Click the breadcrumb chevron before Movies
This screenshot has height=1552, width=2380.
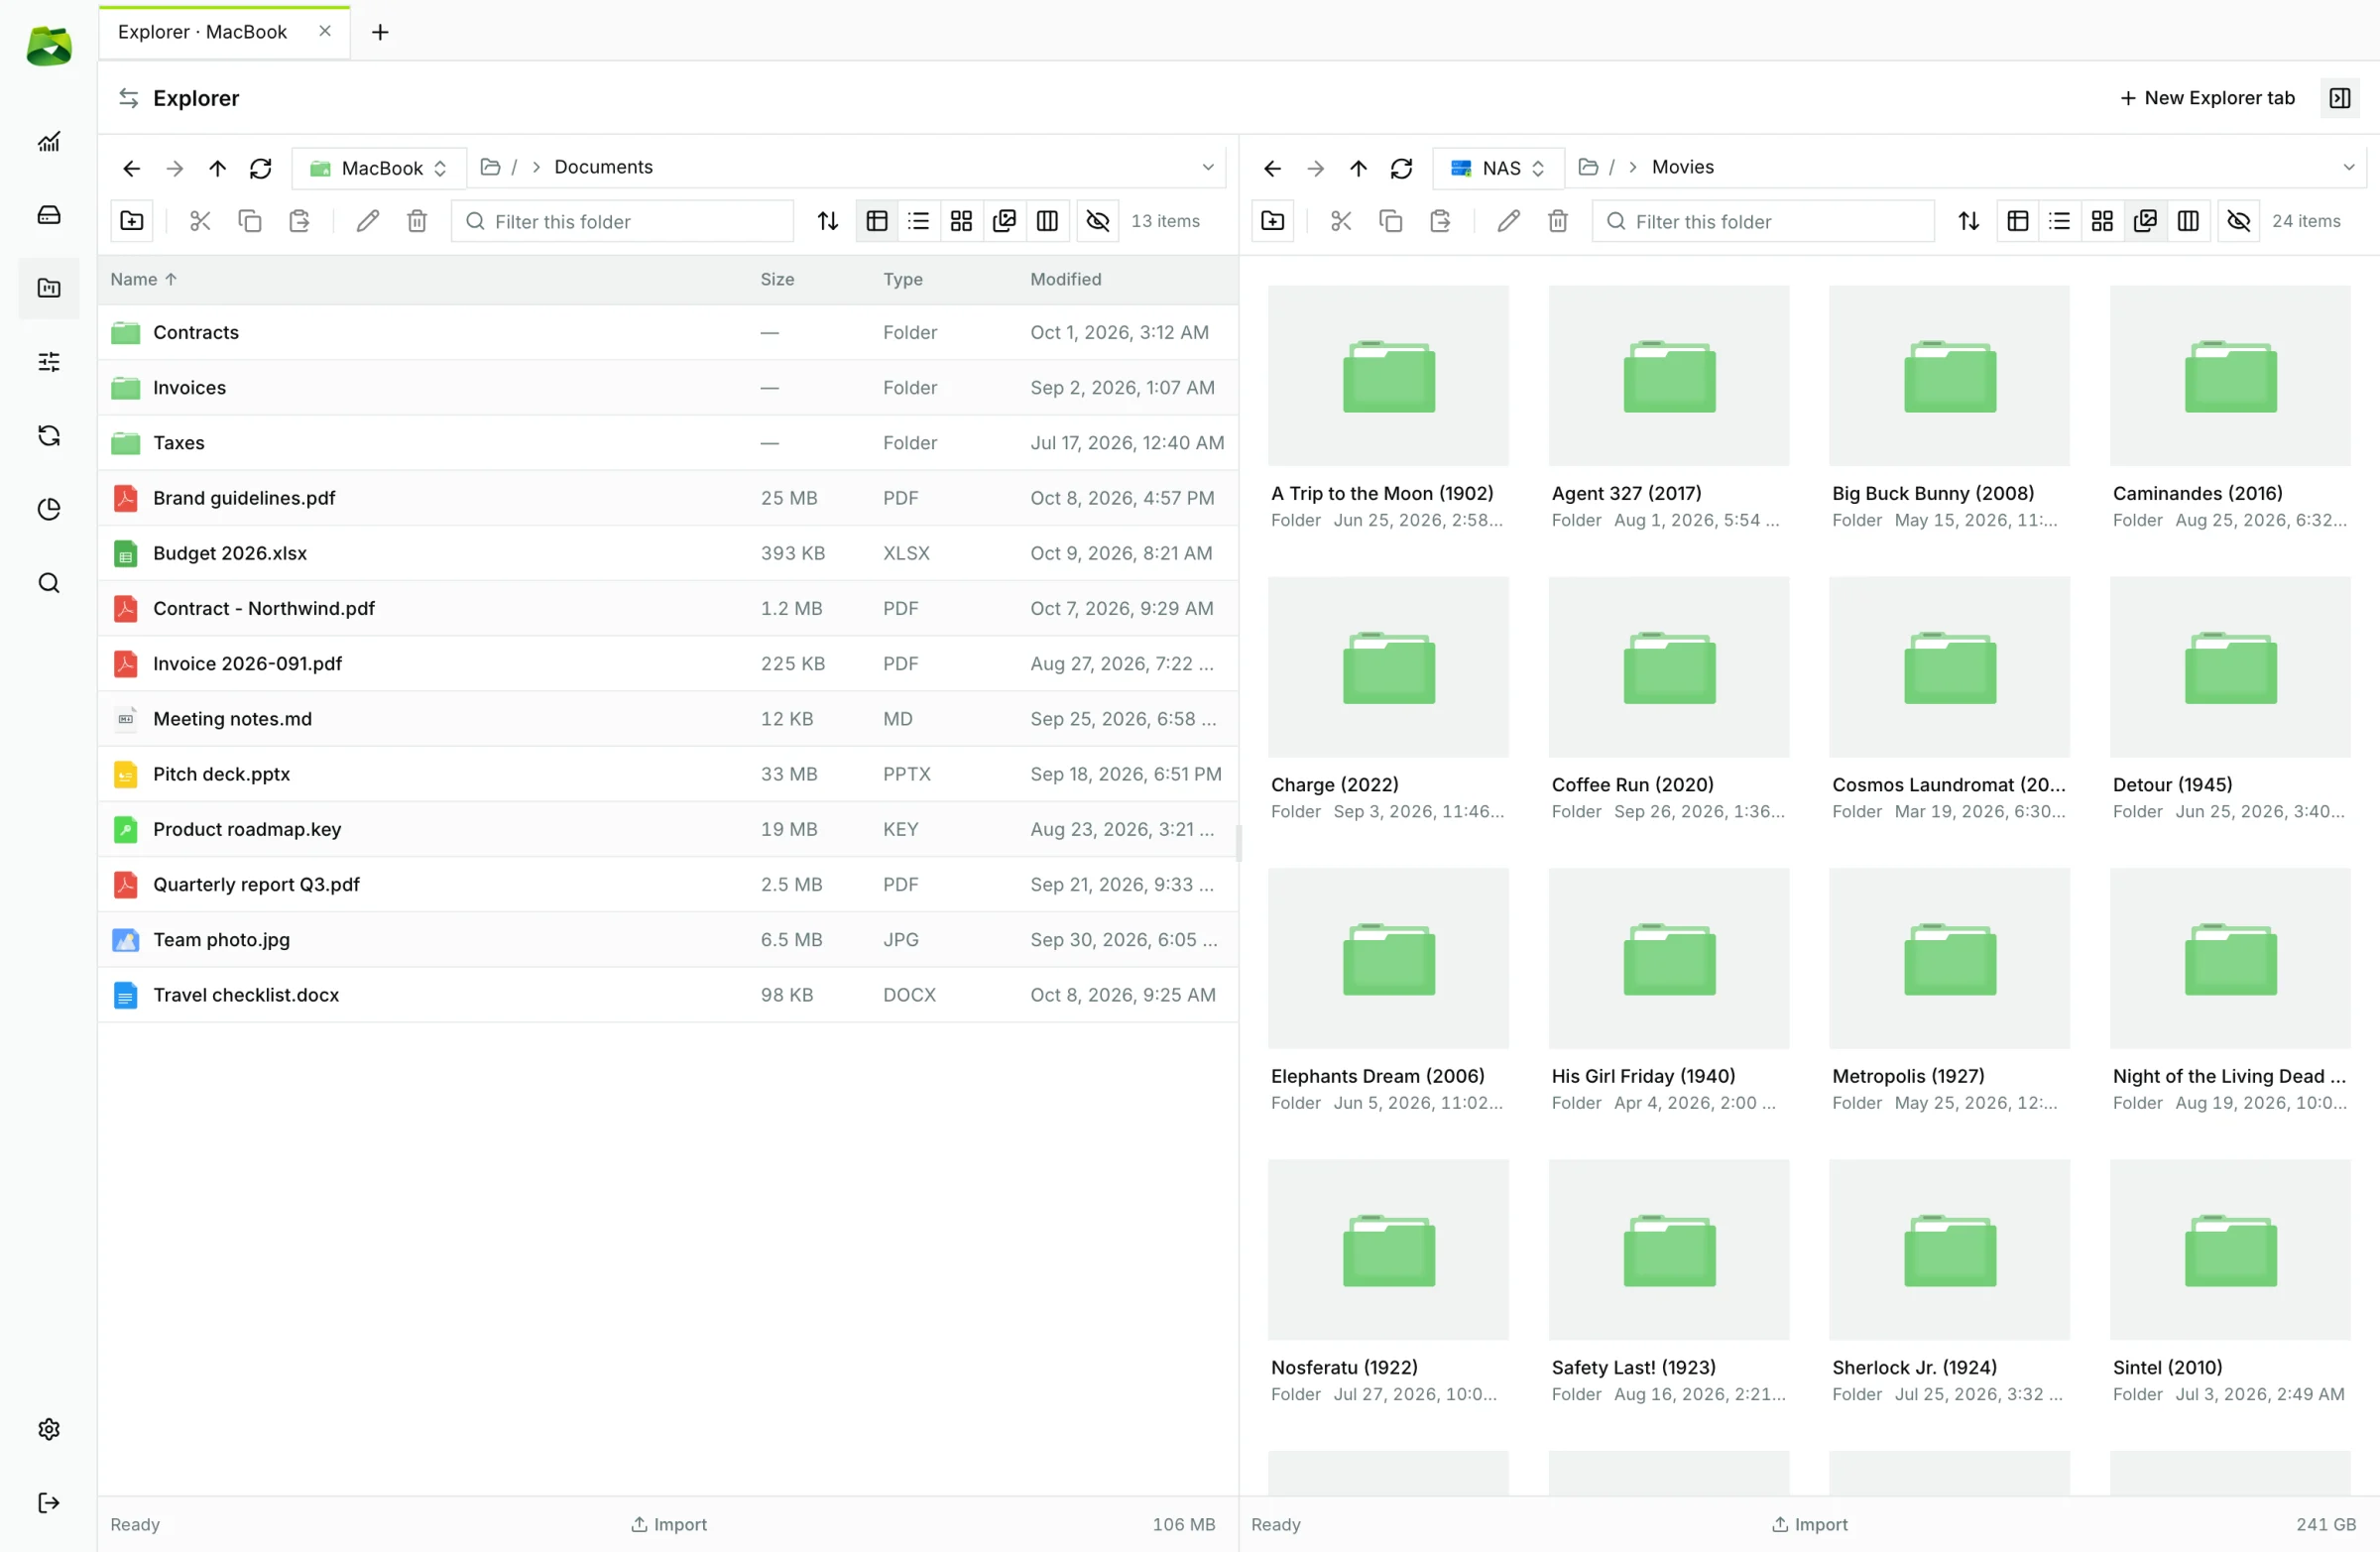coord(1633,167)
